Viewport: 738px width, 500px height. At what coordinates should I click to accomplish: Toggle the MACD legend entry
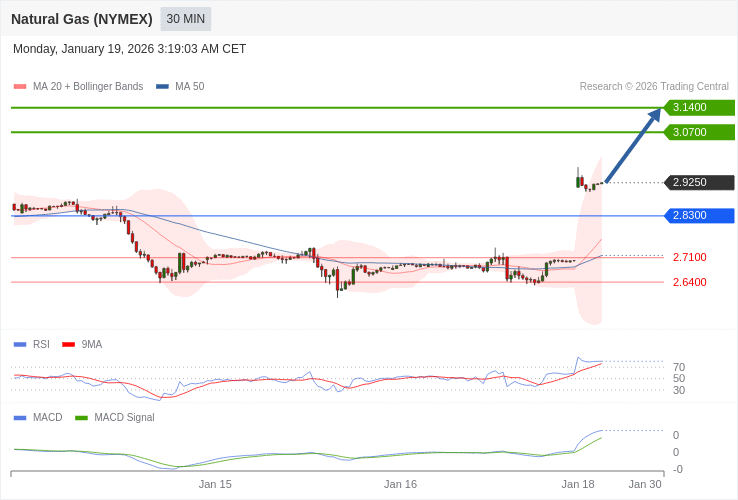pos(47,417)
